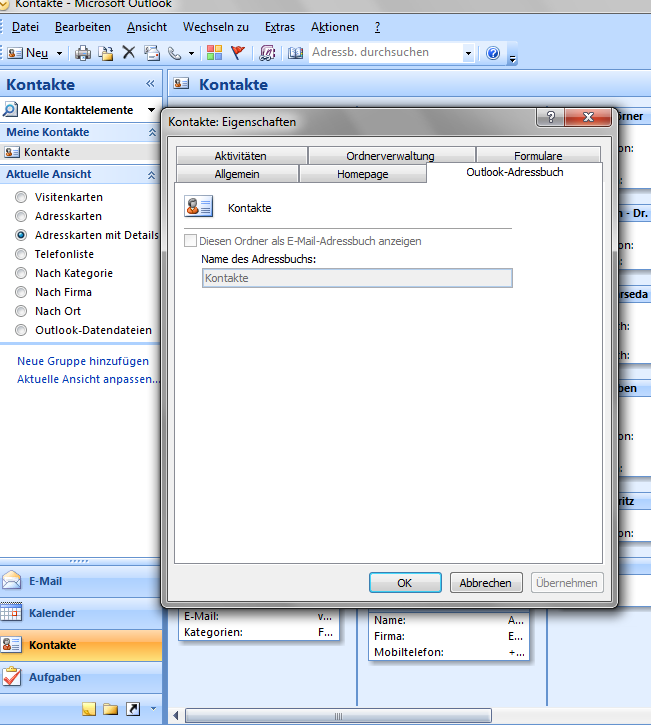Viewport: 651px width, 725px height.
Task: Click the search magnifier icon beside Alle Kontaktelemente
Action: point(10,110)
